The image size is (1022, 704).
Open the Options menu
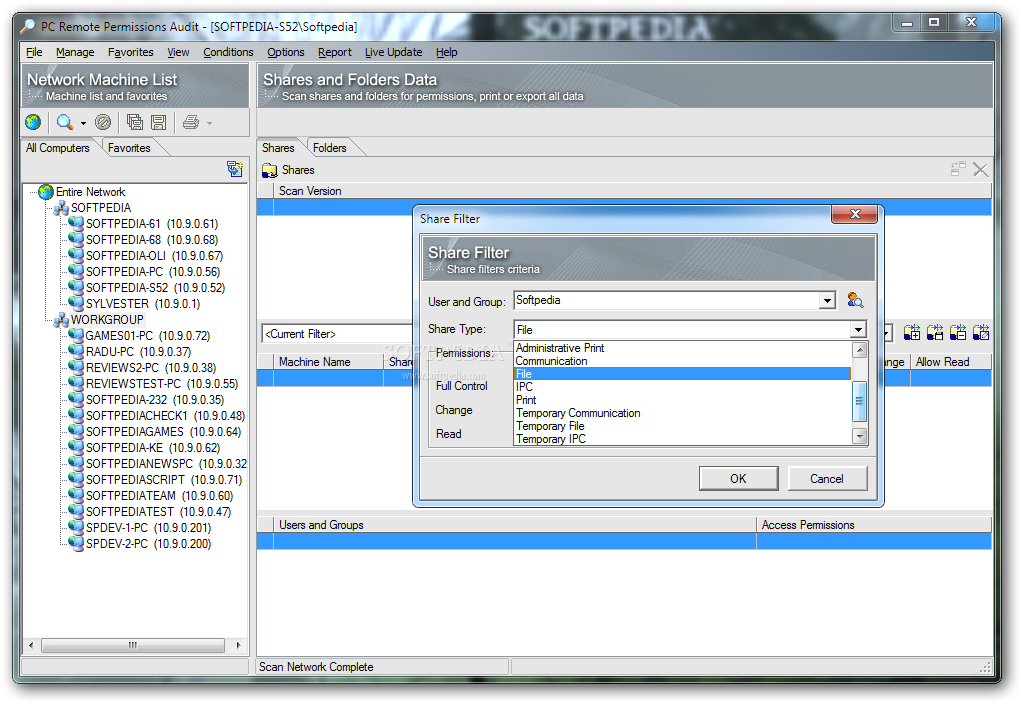(x=285, y=52)
